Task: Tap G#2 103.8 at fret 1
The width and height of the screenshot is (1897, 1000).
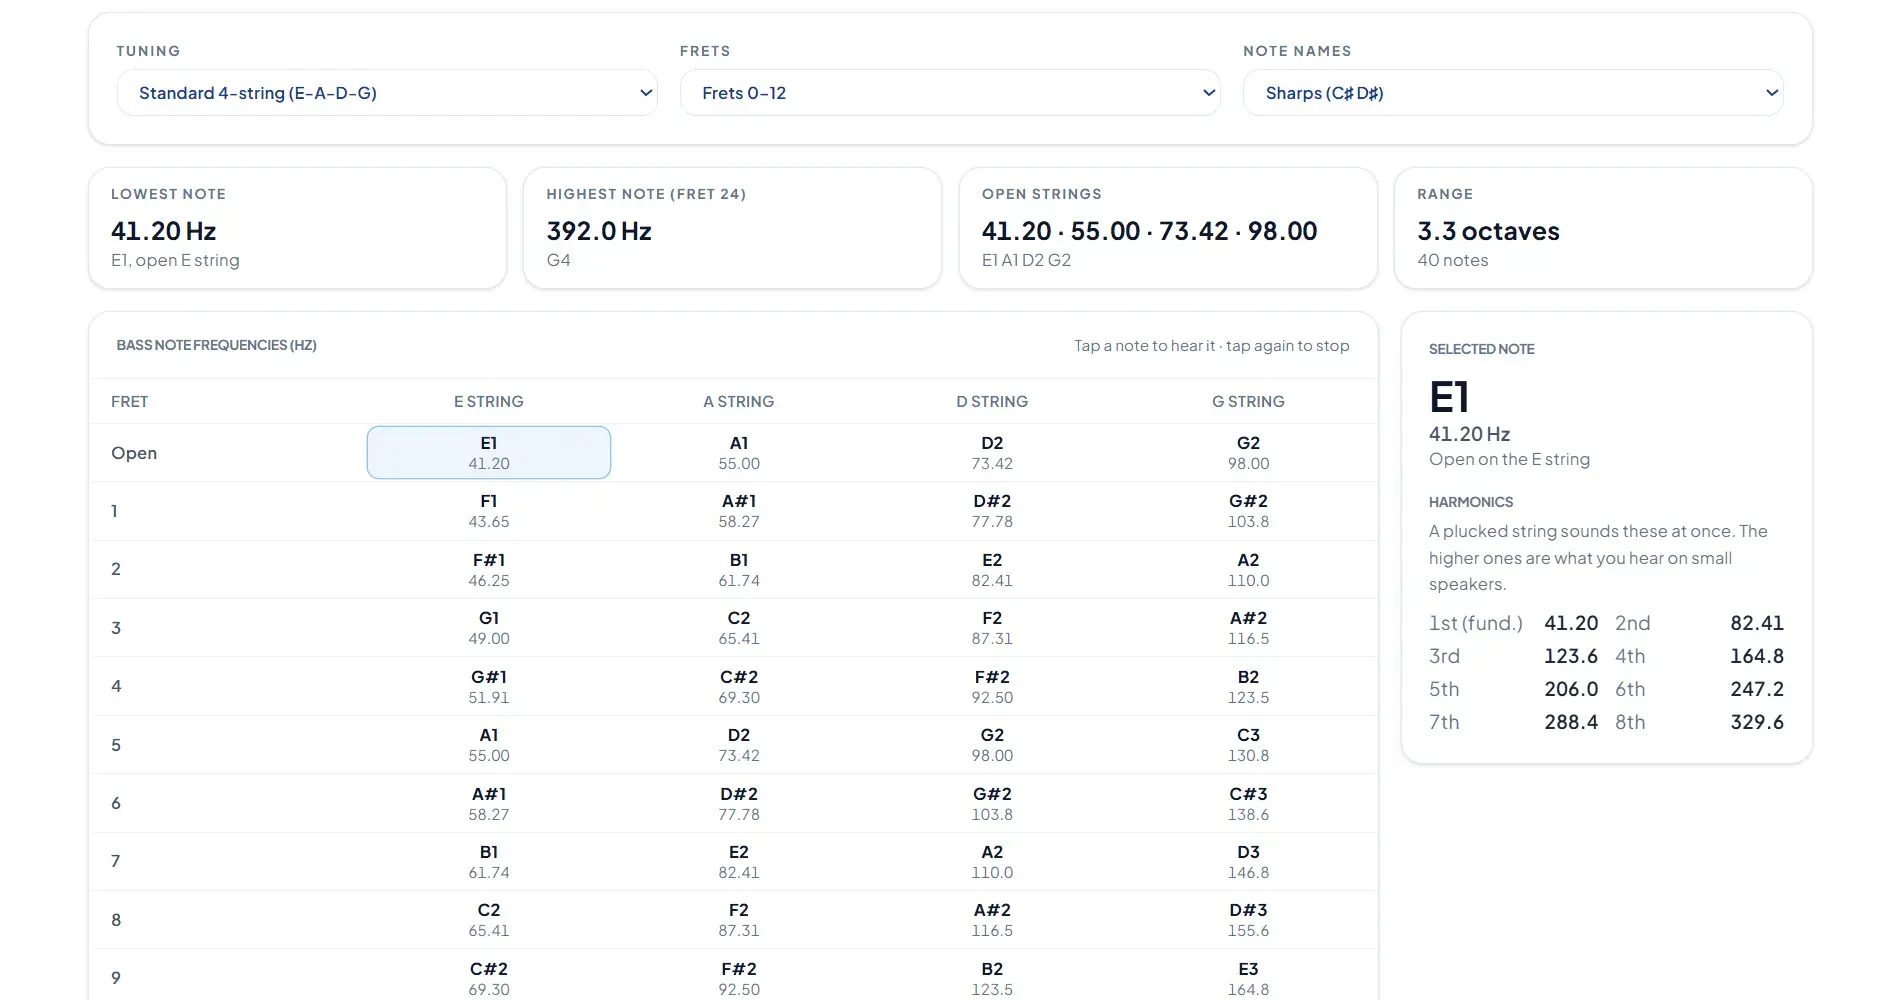Action: pyautogui.click(x=1248, y=511)
